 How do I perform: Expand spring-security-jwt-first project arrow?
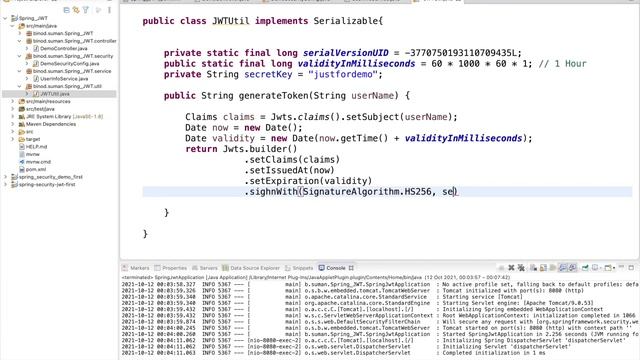click(x=5, y=184)
